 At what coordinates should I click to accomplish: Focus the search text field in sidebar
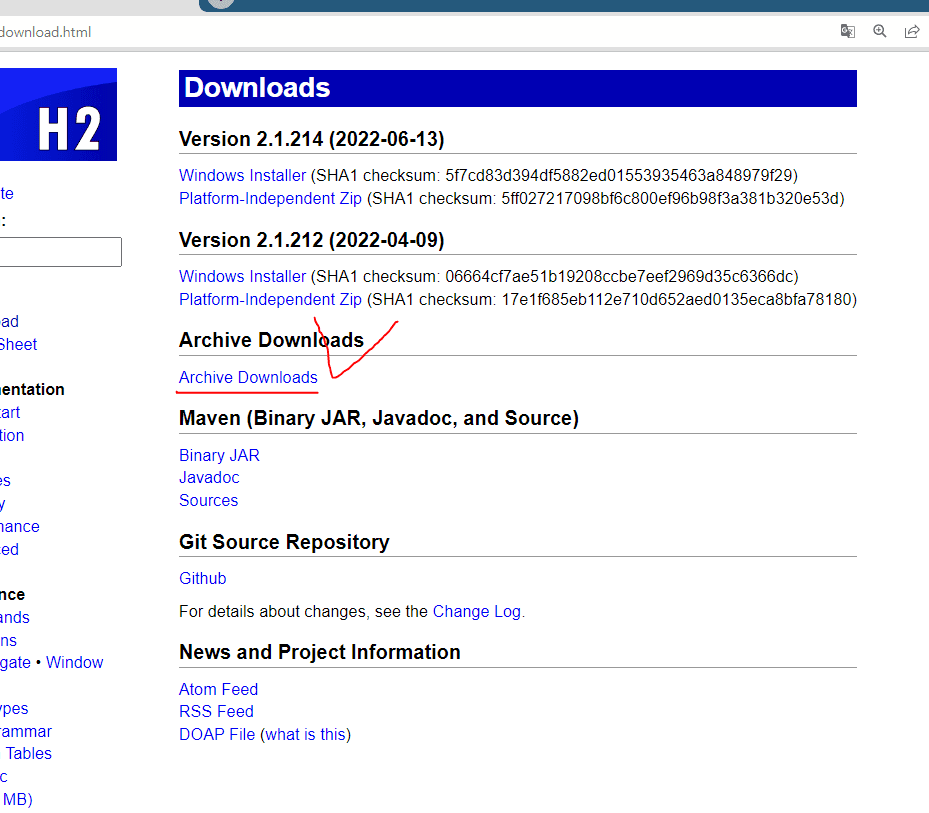pos(60,252)
